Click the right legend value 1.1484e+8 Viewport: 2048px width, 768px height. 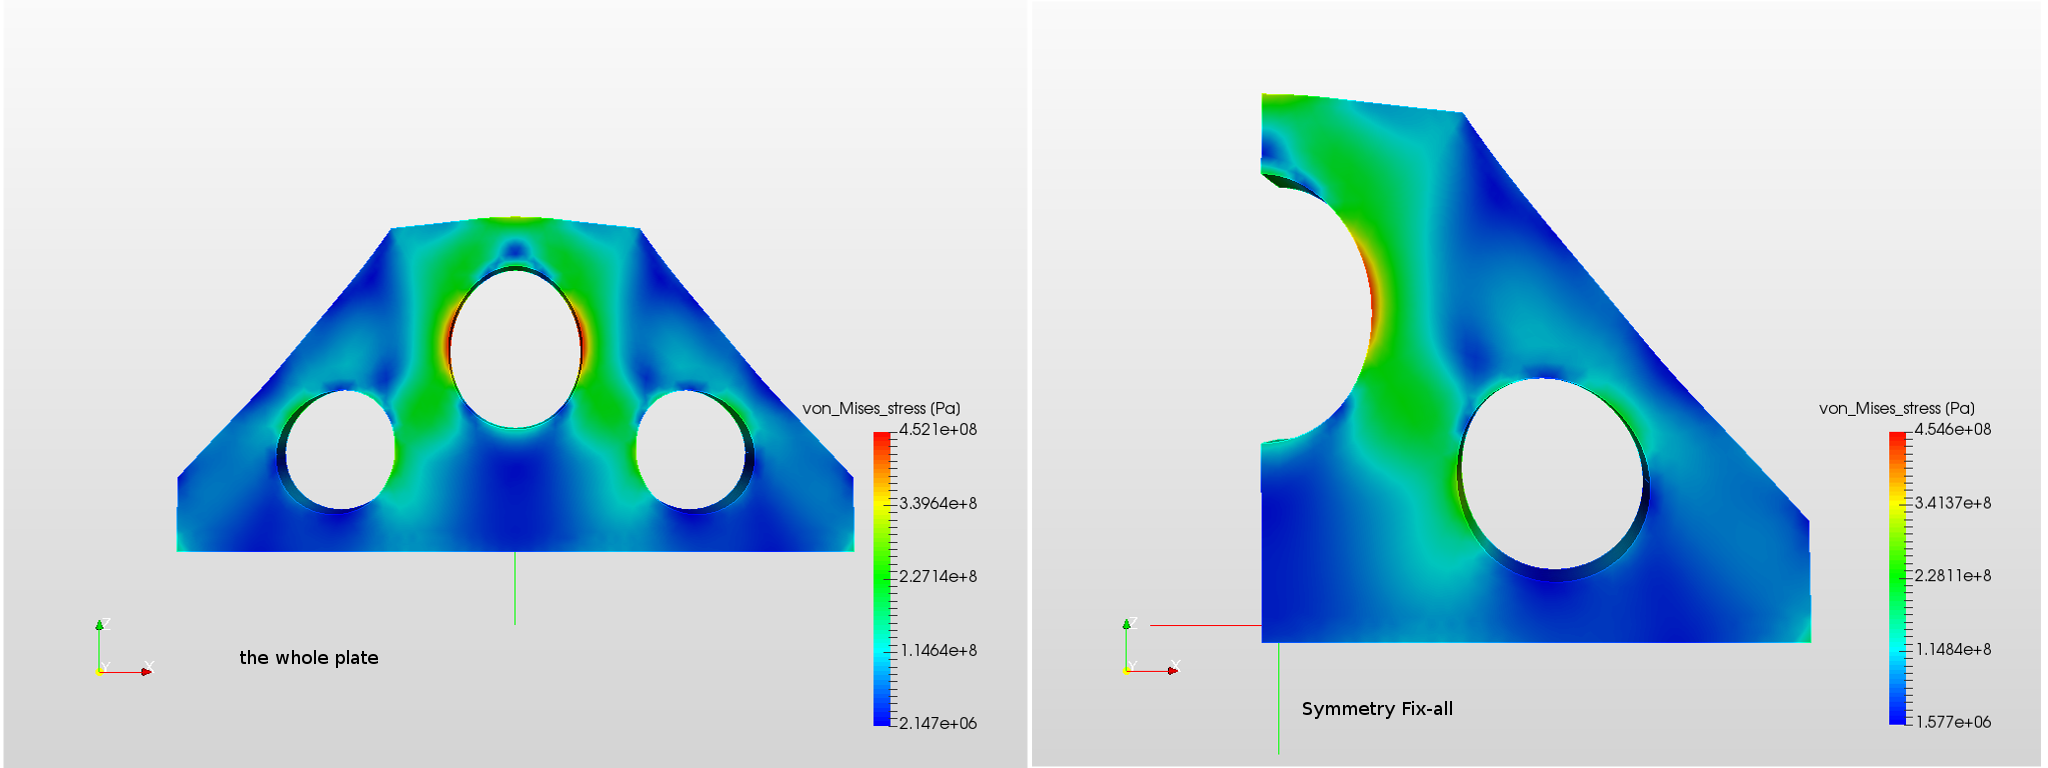[1953, 649]
